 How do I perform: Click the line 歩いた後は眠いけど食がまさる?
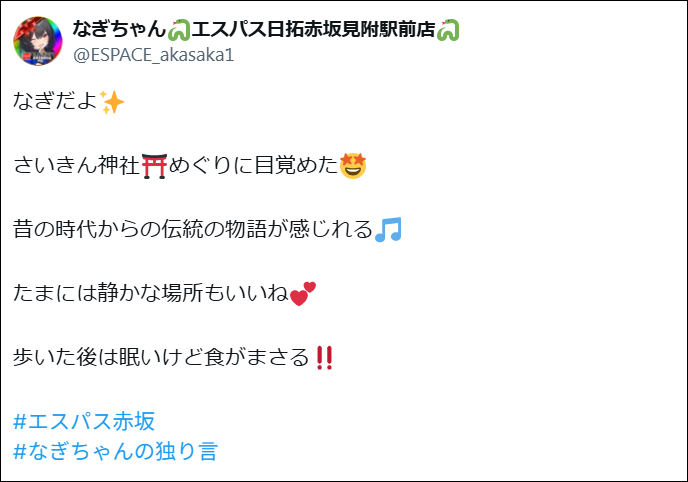click(173, 357)
